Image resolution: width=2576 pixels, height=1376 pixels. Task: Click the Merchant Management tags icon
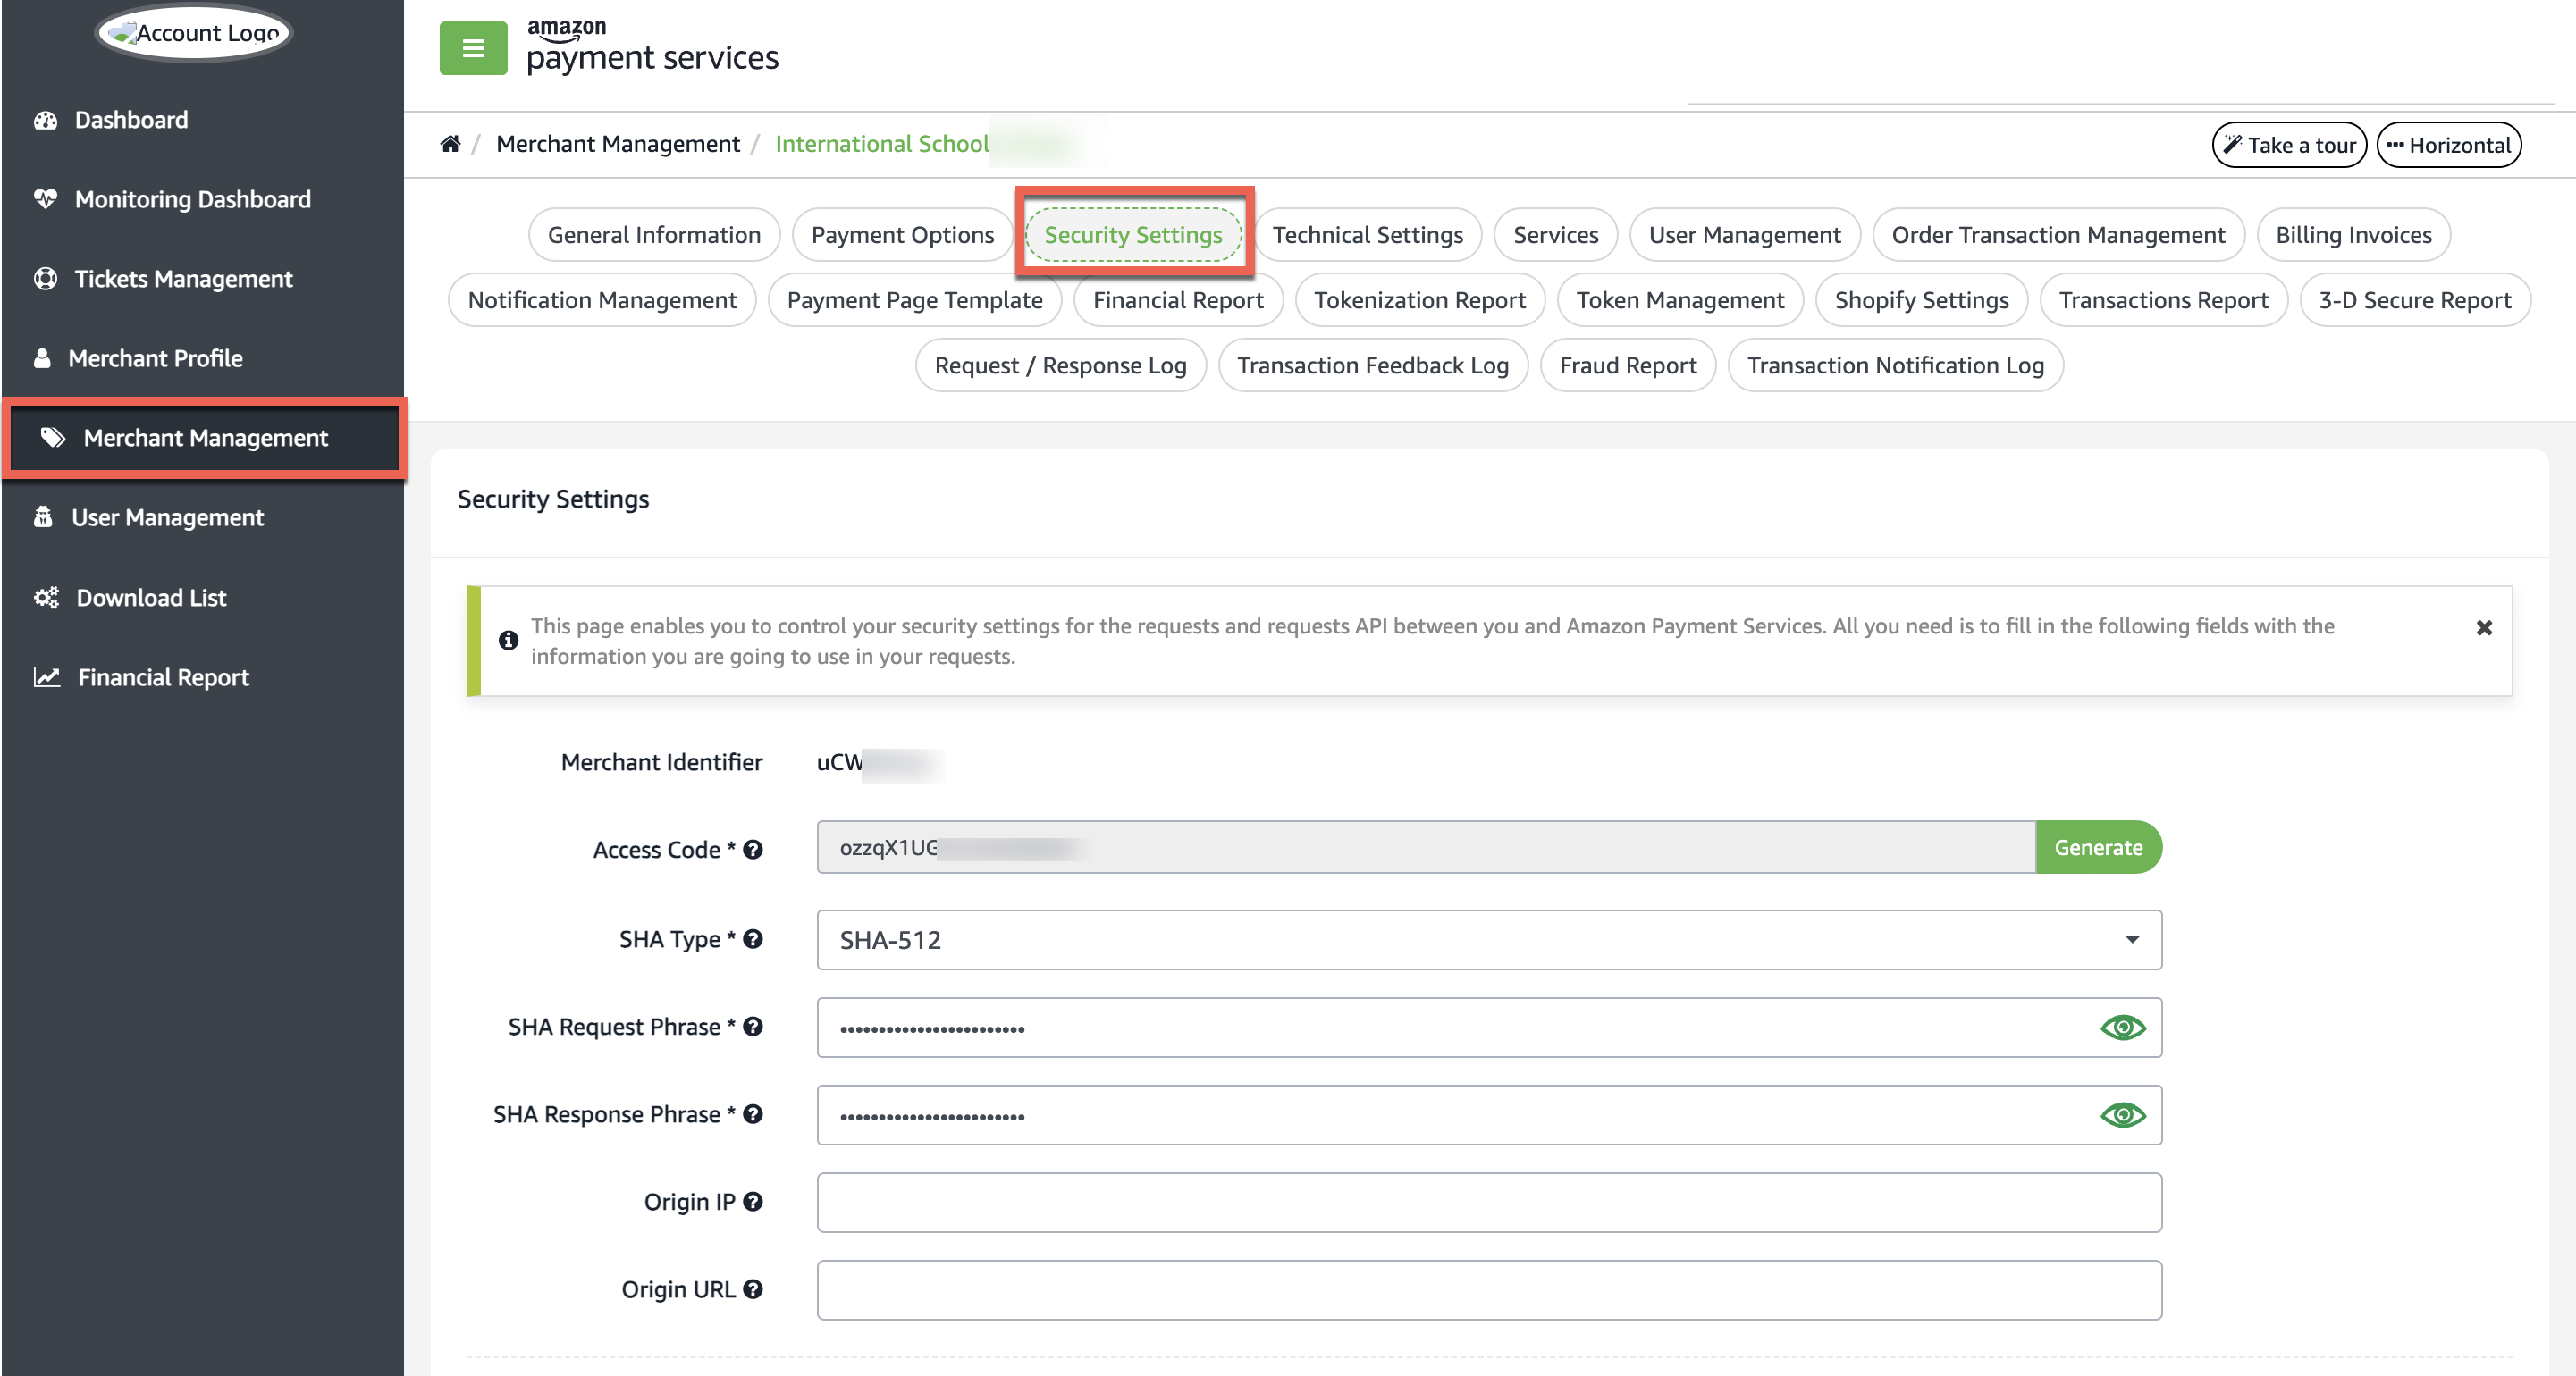[x=53, y=438]
